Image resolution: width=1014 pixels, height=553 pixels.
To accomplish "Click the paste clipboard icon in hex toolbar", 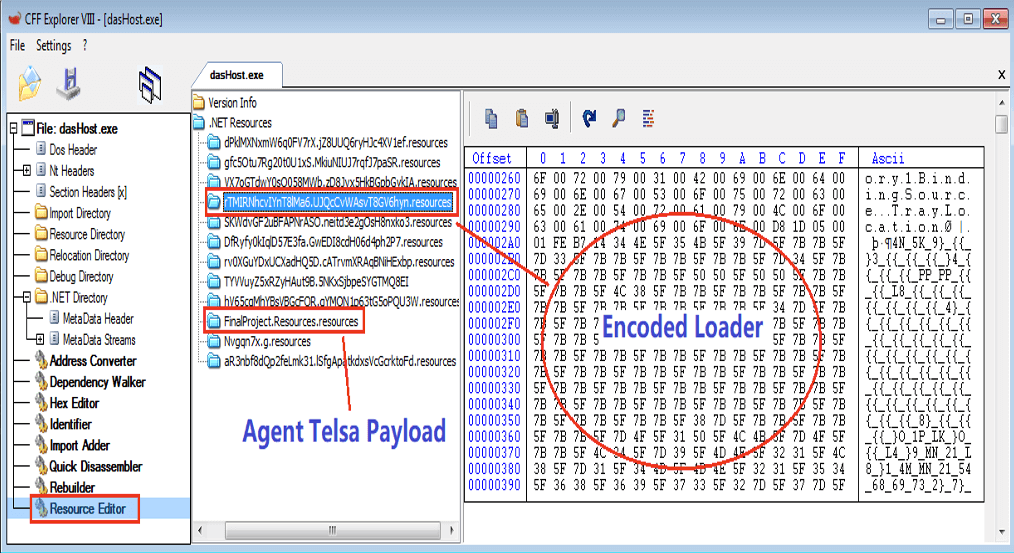I will pyautogui.click(x=522, y=118).
